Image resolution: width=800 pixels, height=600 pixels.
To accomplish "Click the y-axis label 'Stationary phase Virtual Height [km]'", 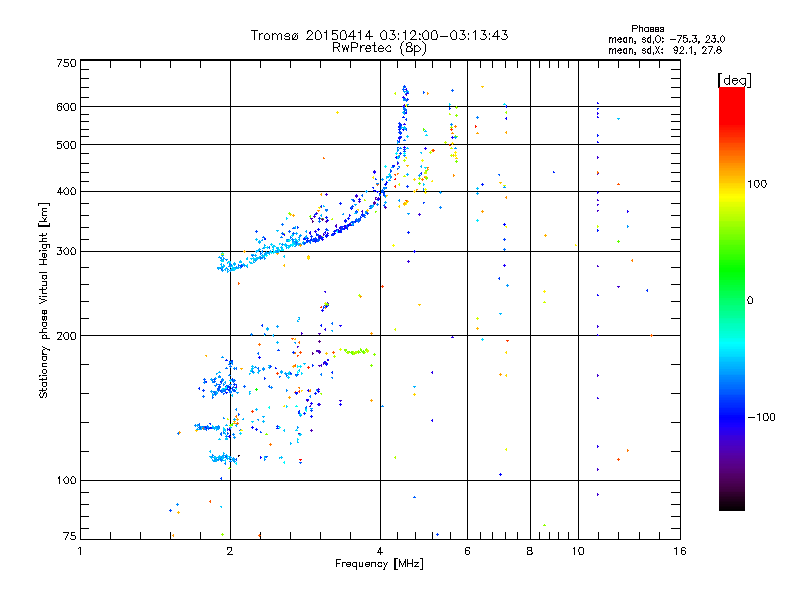I will pyautogui.click(x=44, y=300).
